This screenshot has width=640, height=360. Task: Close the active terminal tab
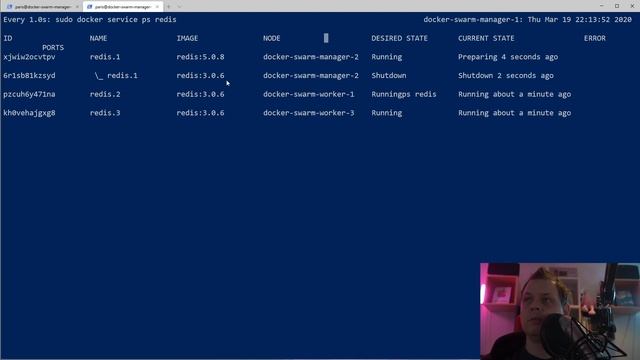pyautogui.click(x=157, y=7)
